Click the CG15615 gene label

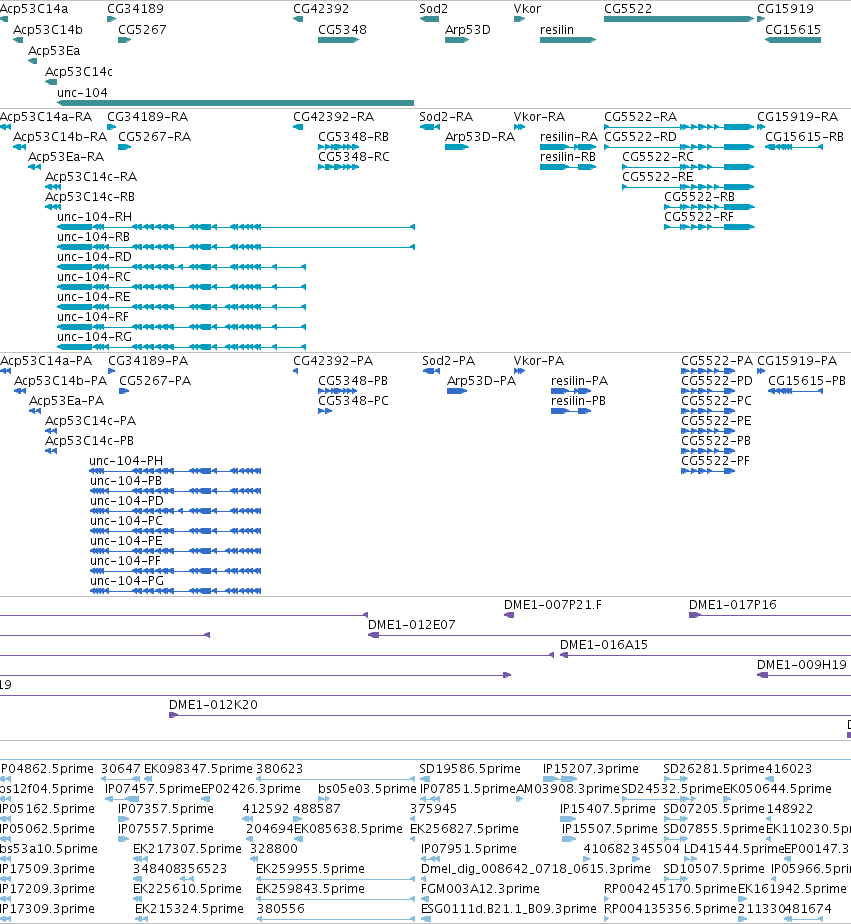[793, 30]
